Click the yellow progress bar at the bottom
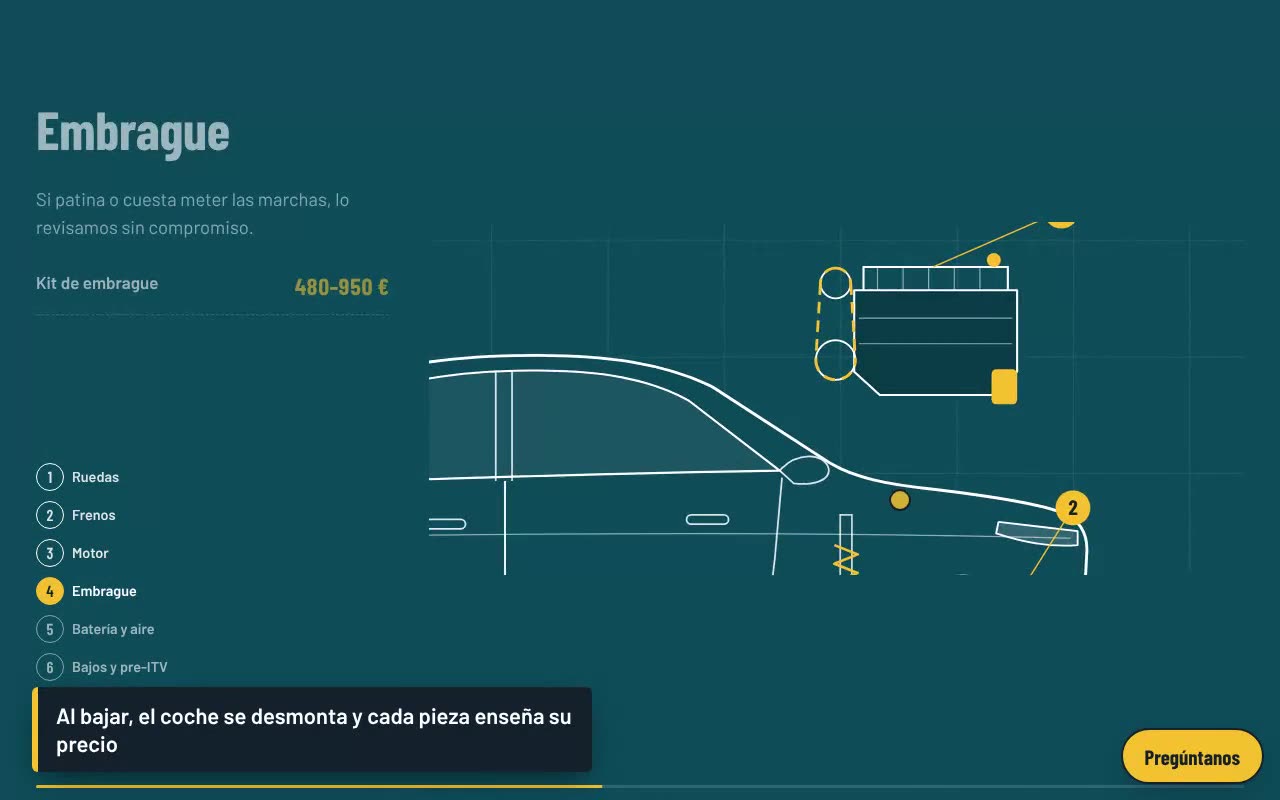Screen dimensions: 1280x800 [319, 787]
